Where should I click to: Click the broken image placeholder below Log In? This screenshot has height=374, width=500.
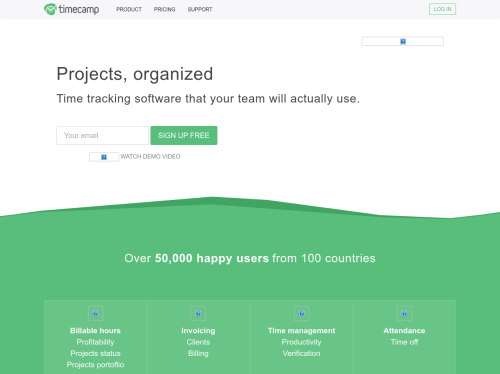pos(403,41)
